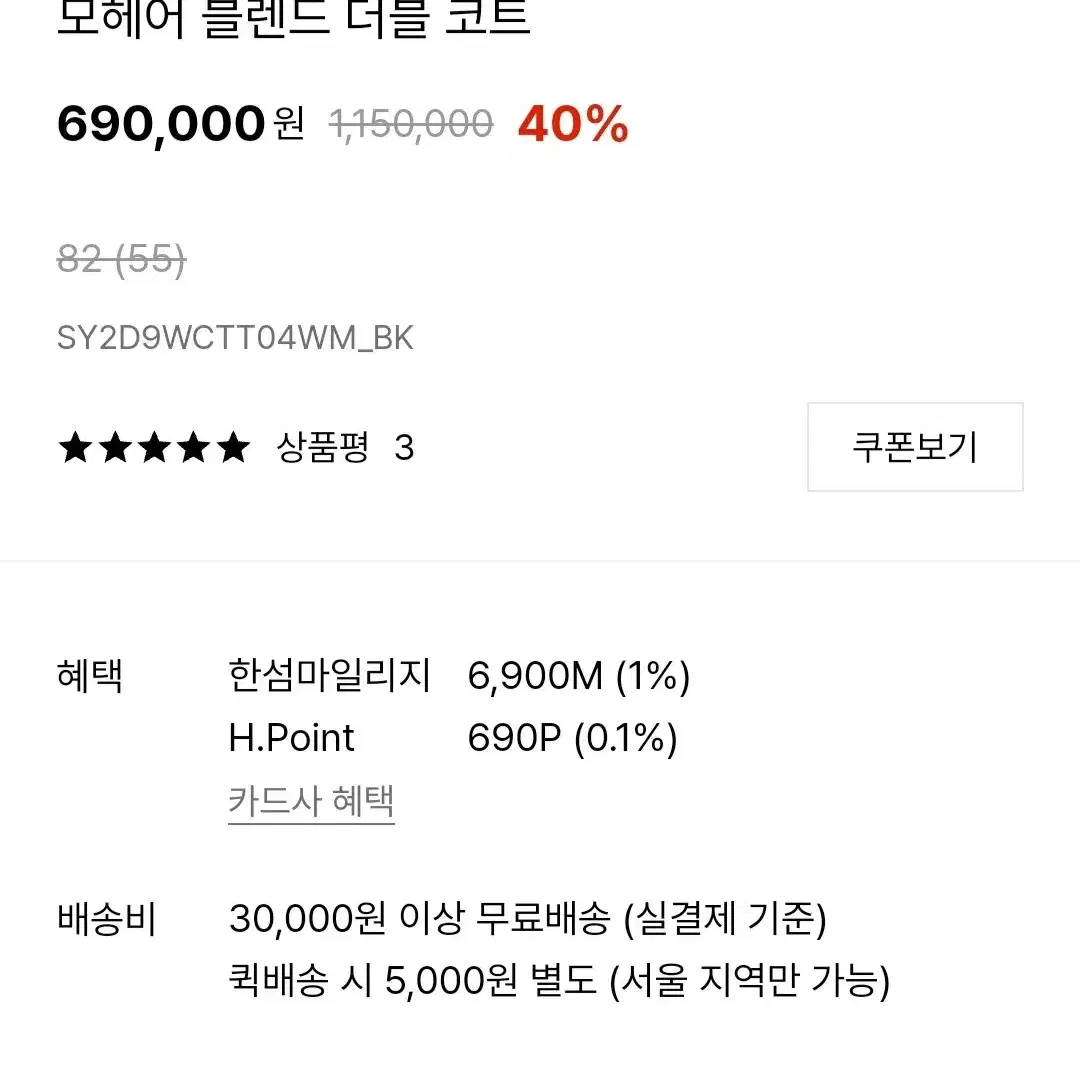Screen dimensions: 1080x1080
Task: Open the 쿠폰보기 coupon button
Action: click(915, 447)
